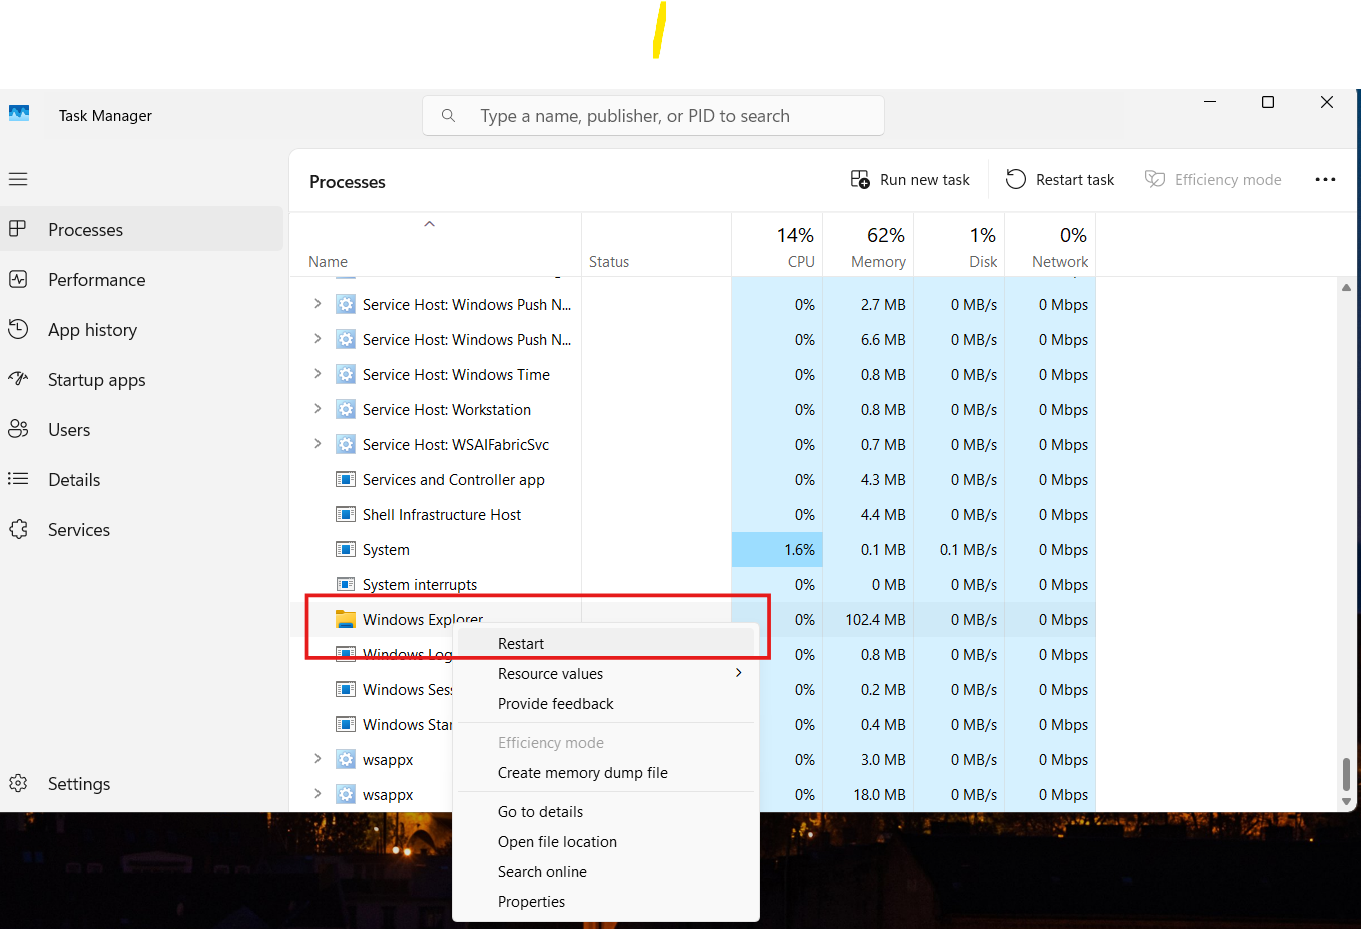Expand Service Host: WSAIFabricSvc
Image resolution: width=1361 pixels, height=929 pixels.
tap(317, 444)
